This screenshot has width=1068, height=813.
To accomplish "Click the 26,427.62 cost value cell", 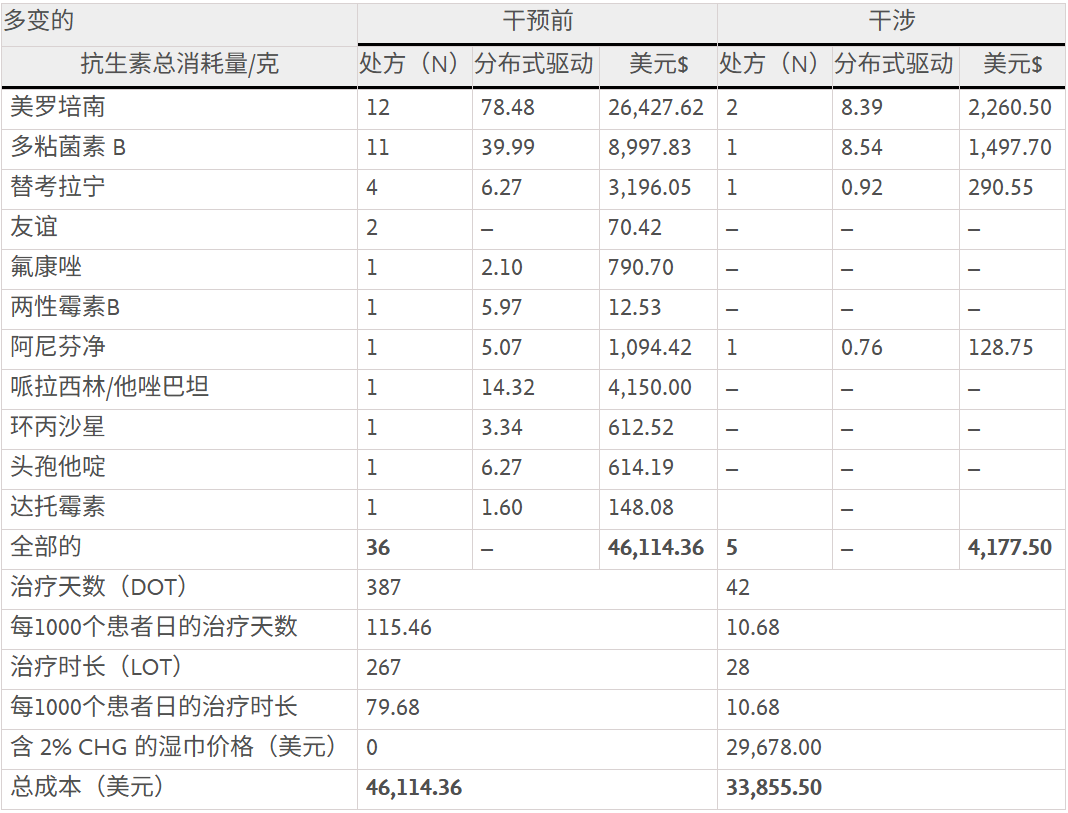I will click(x=656, y=107).
